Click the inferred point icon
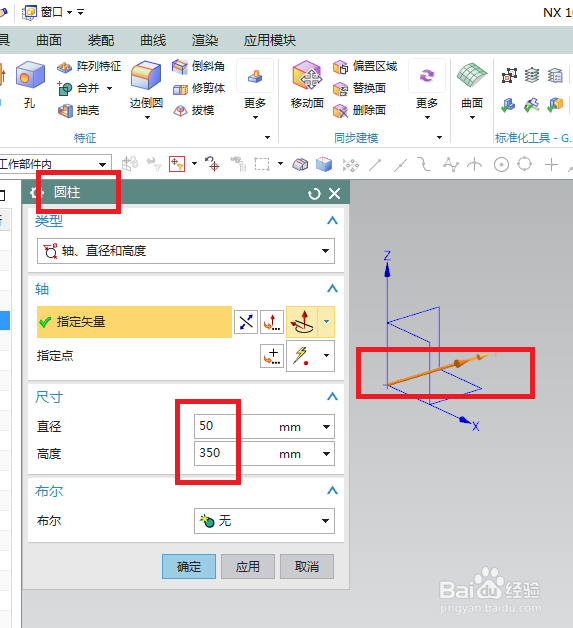573x628 pixels. click(x=302, y=356)
